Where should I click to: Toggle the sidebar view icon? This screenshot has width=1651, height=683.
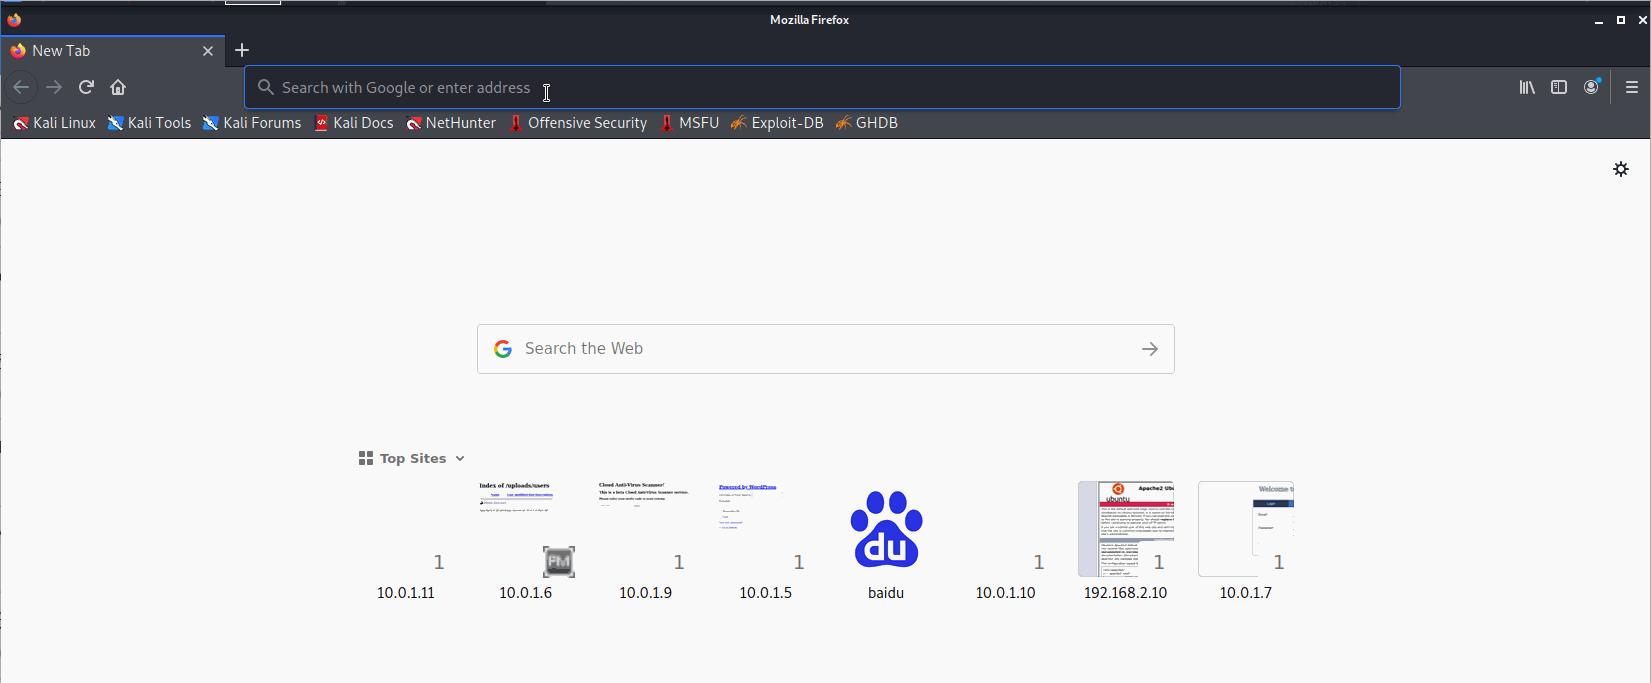(x=1559, y=87)
